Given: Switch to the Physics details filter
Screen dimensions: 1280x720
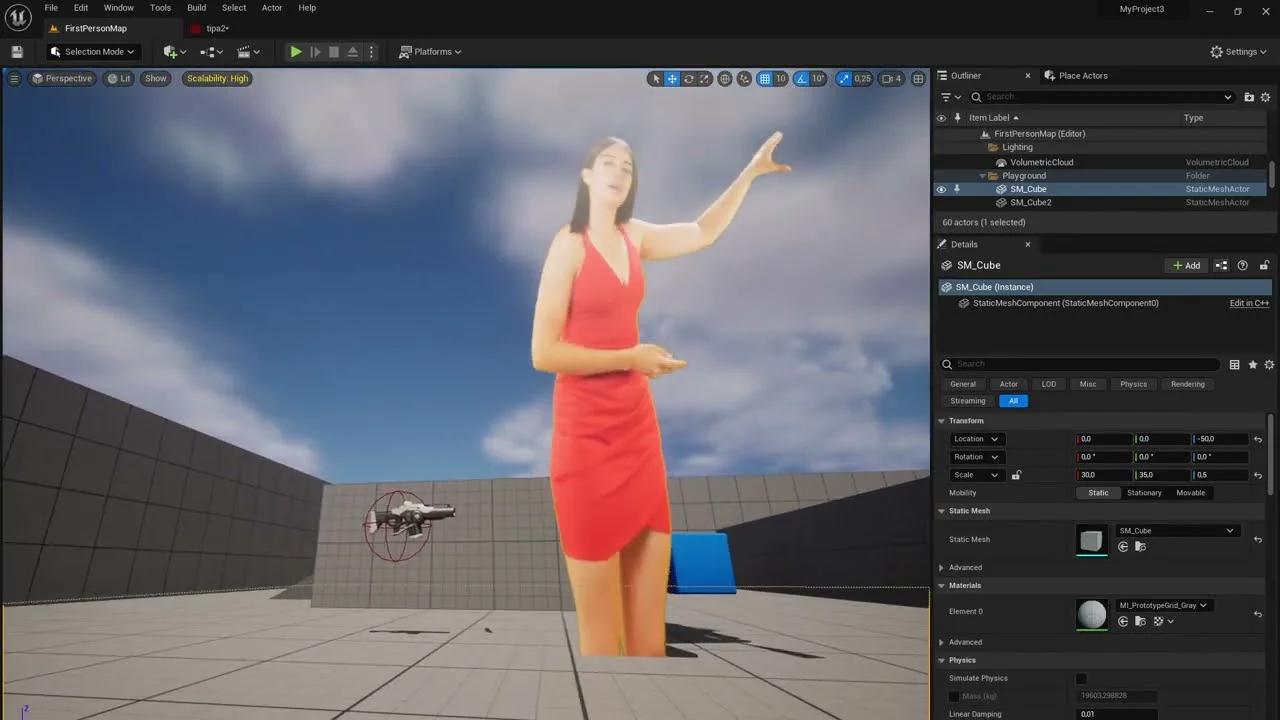Looking at the screenshot, I should coord(1133,384).
